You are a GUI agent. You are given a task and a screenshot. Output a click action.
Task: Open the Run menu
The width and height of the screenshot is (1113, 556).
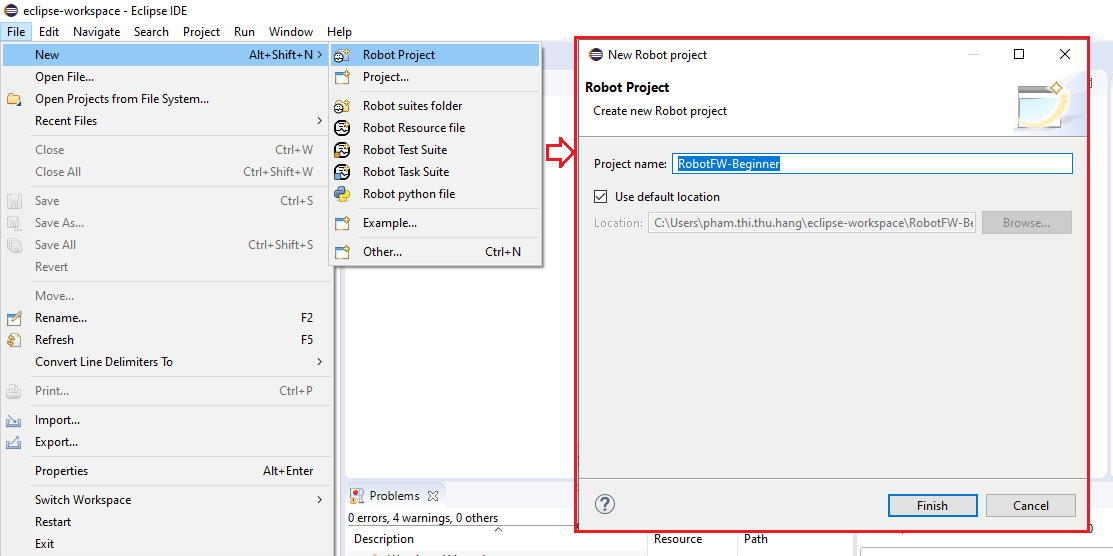pos(244,32)
